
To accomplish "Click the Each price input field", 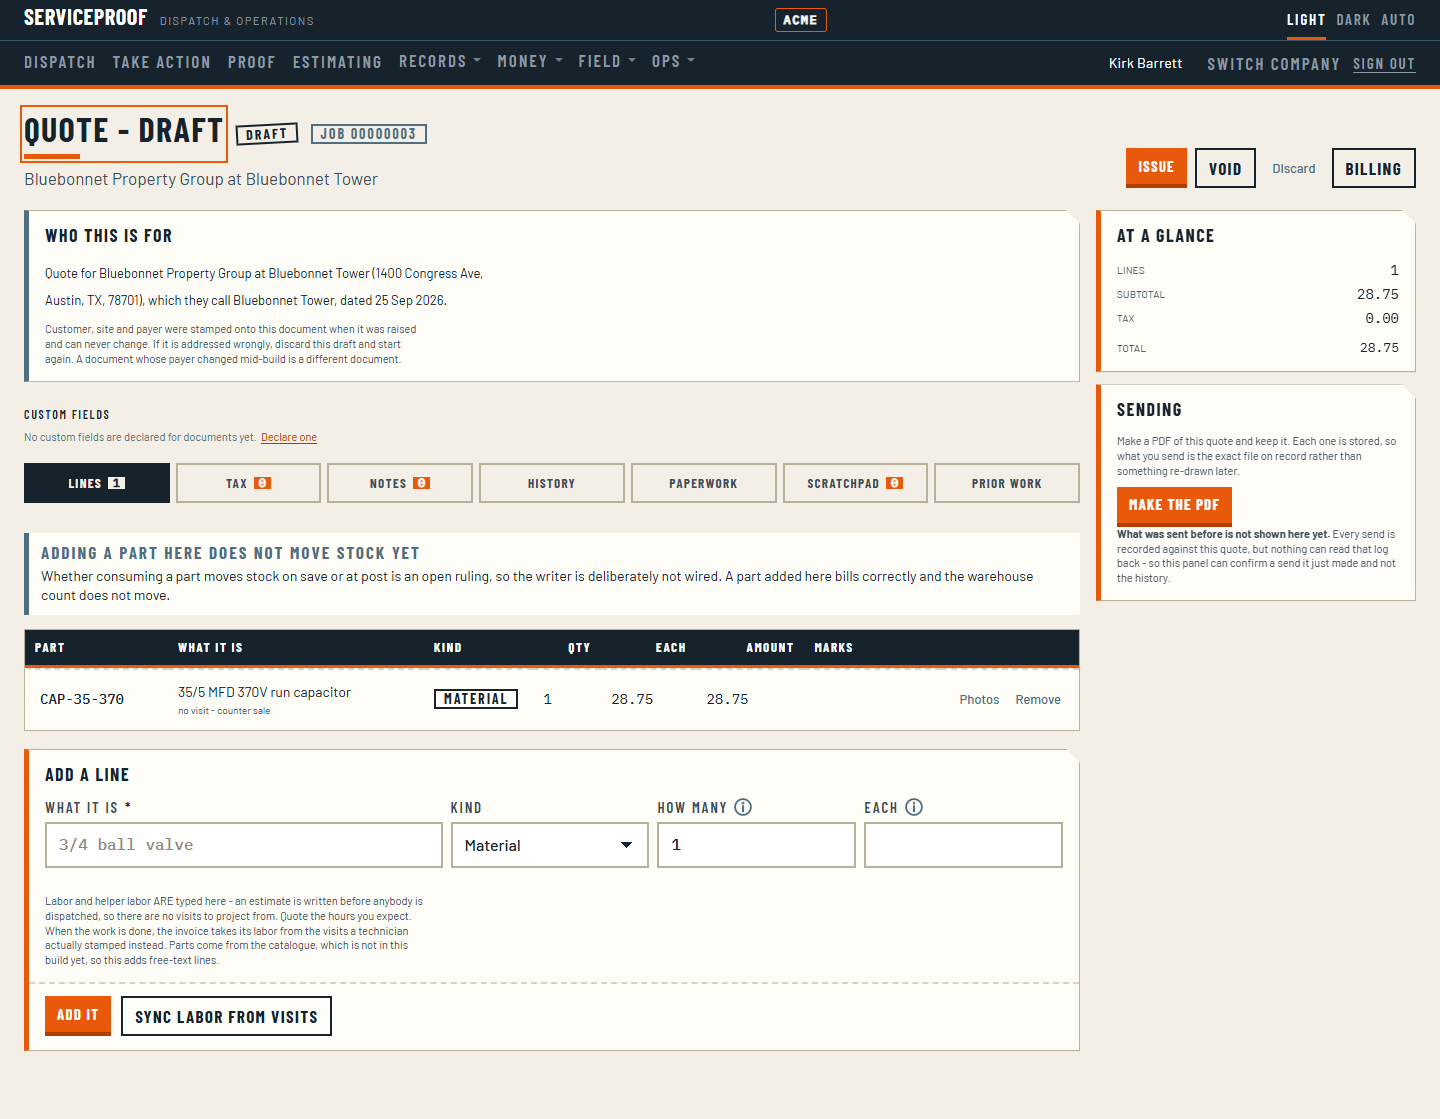I will point(963,845).
